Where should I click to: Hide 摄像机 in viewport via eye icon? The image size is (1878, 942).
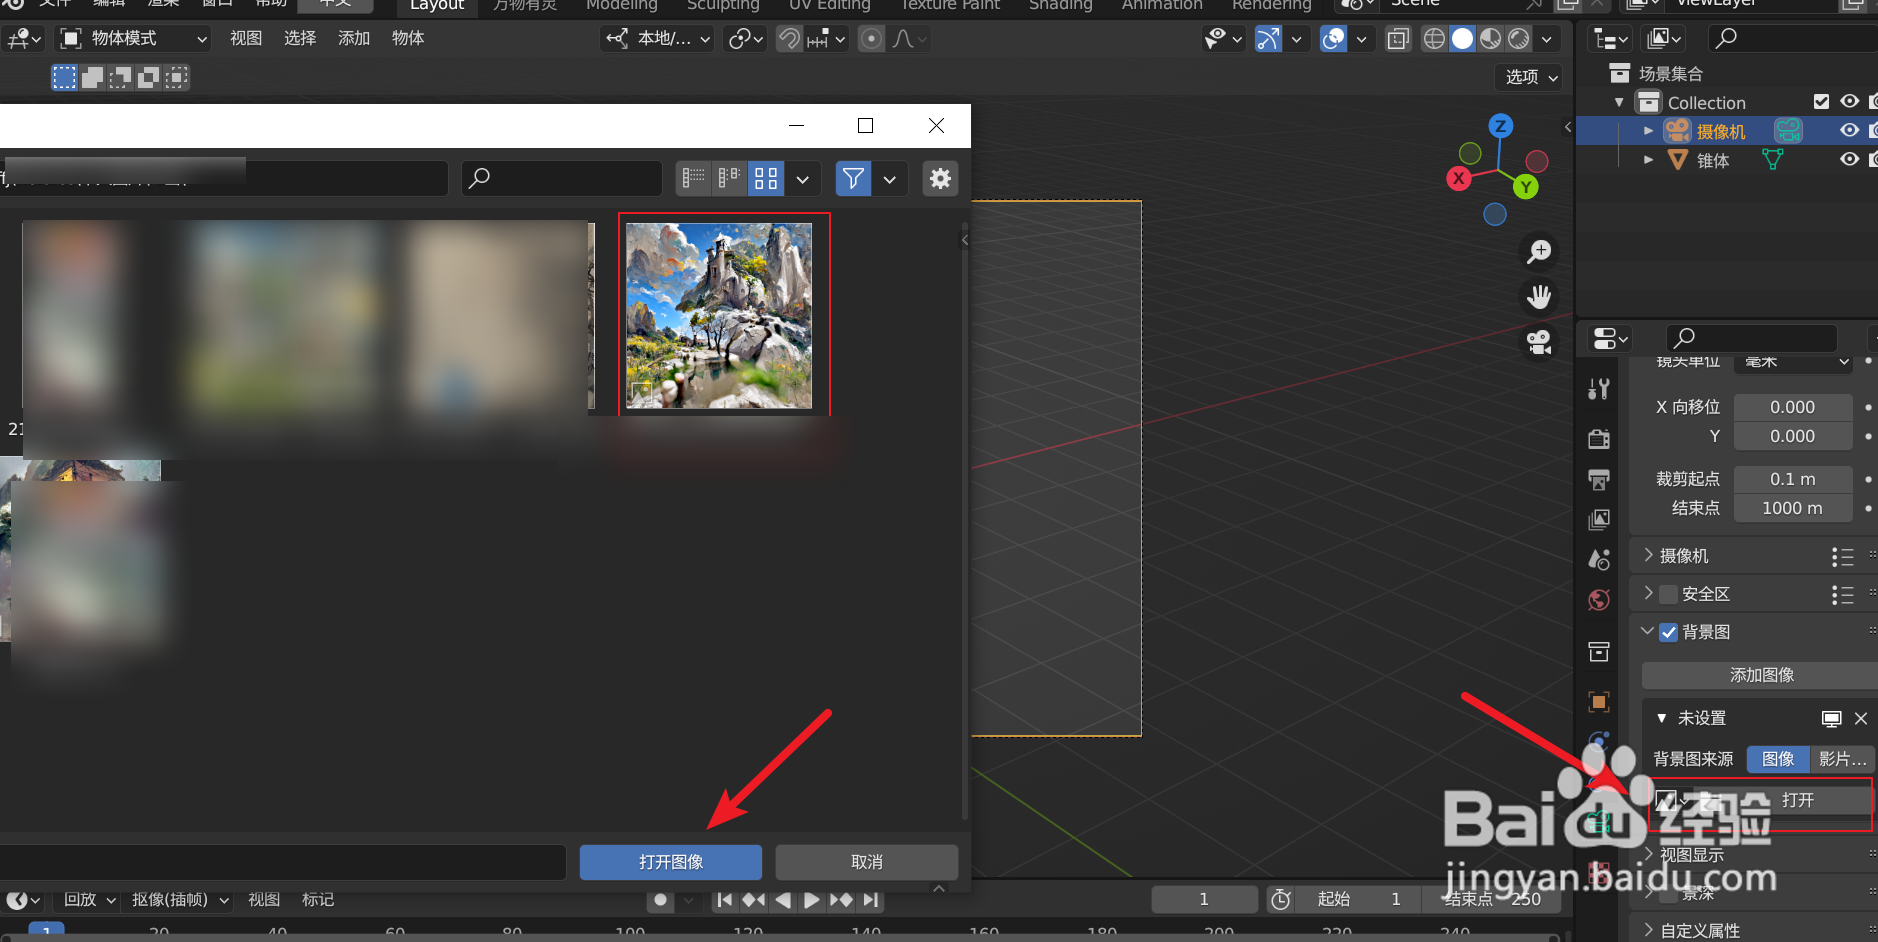[1850, 131]
